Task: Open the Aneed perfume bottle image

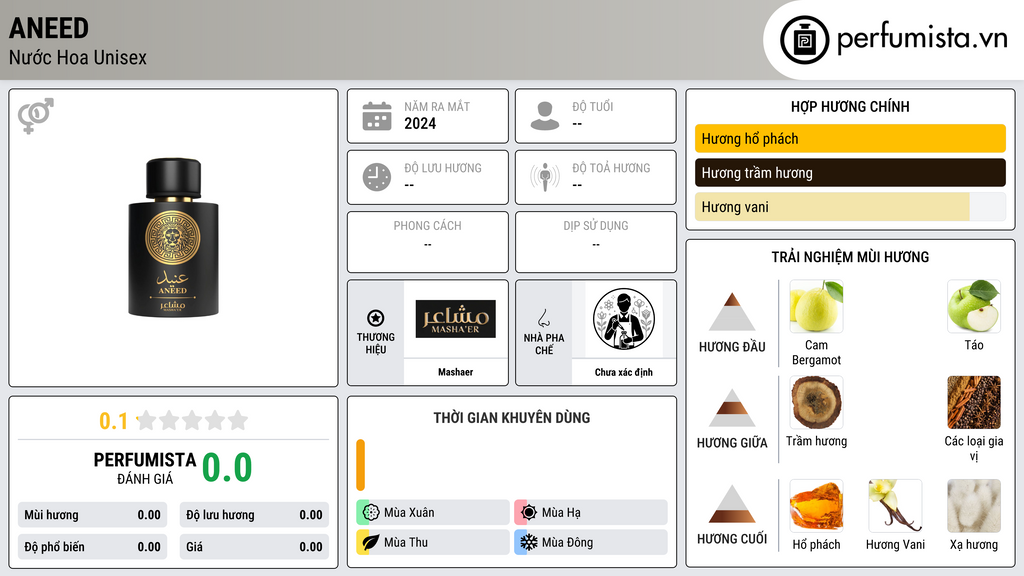Action: pos(173,237)
